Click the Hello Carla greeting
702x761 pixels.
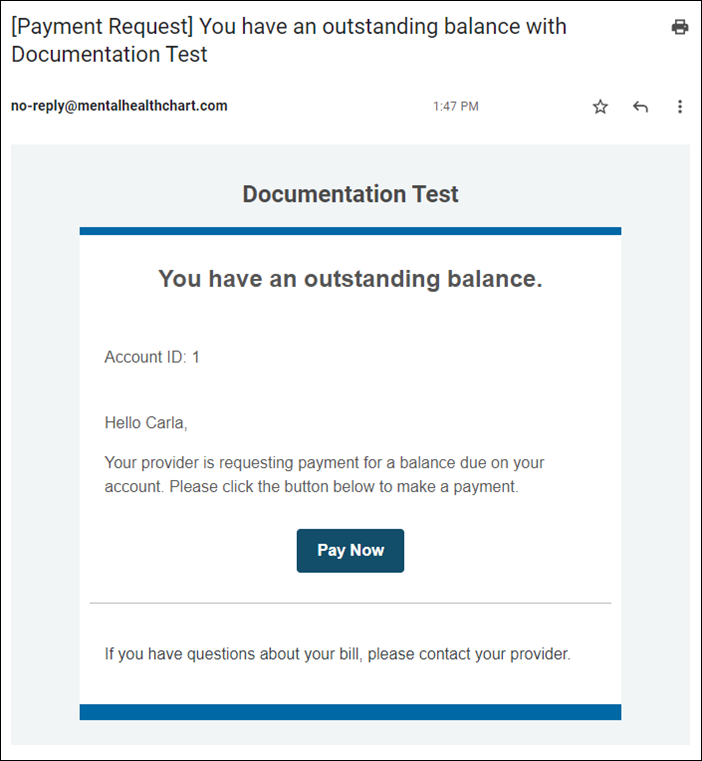click(146, 423)
